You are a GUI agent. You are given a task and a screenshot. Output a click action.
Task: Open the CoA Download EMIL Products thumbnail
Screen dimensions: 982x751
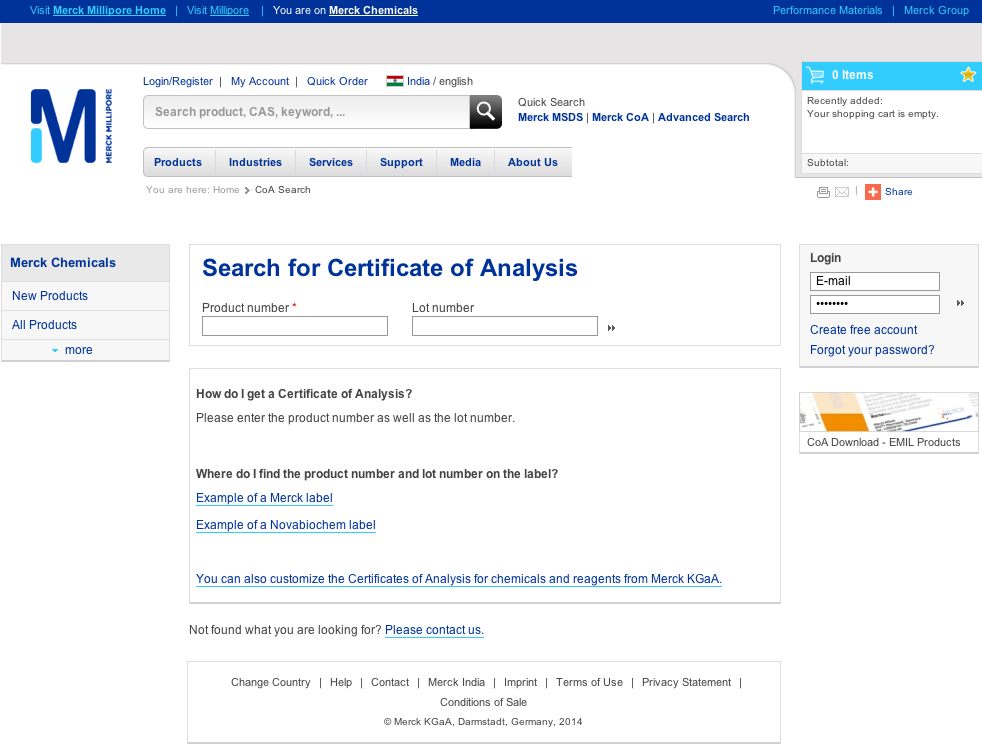(889, 422)
